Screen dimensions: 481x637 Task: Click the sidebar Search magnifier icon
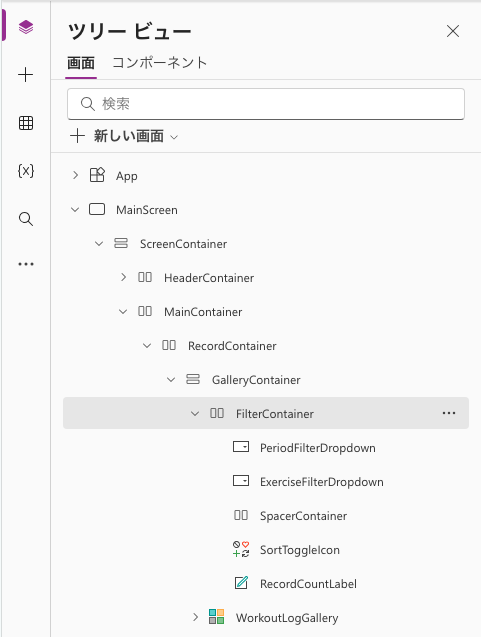click(x=26, y=219)
